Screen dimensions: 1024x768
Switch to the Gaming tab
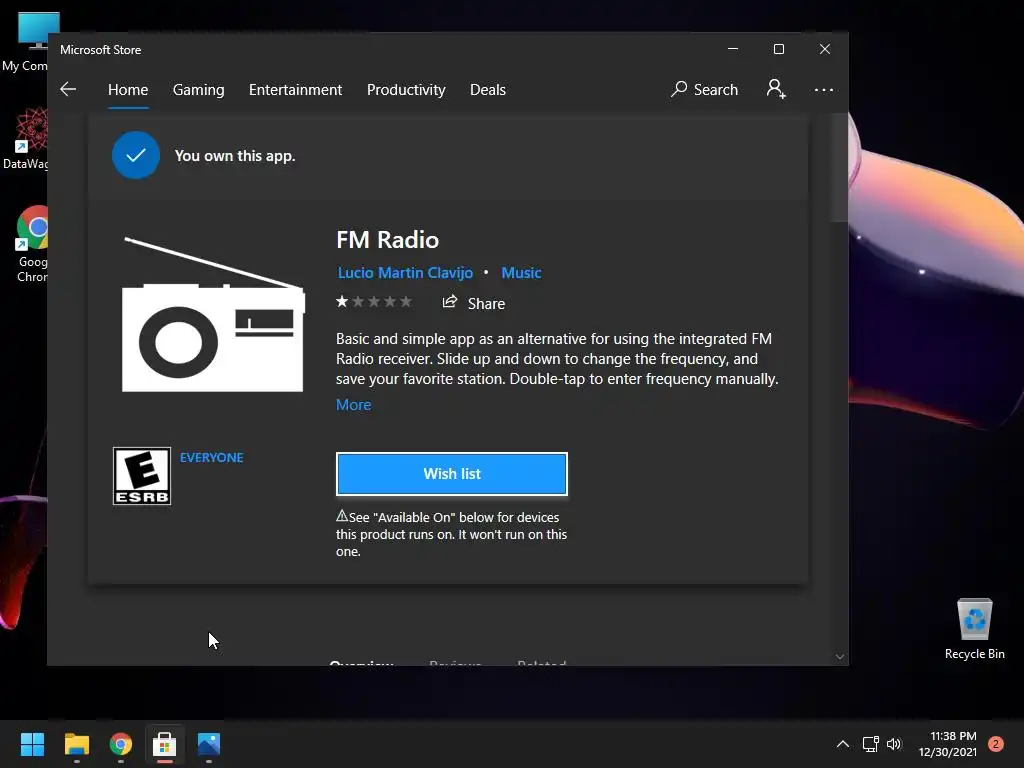tap(199, 89)
